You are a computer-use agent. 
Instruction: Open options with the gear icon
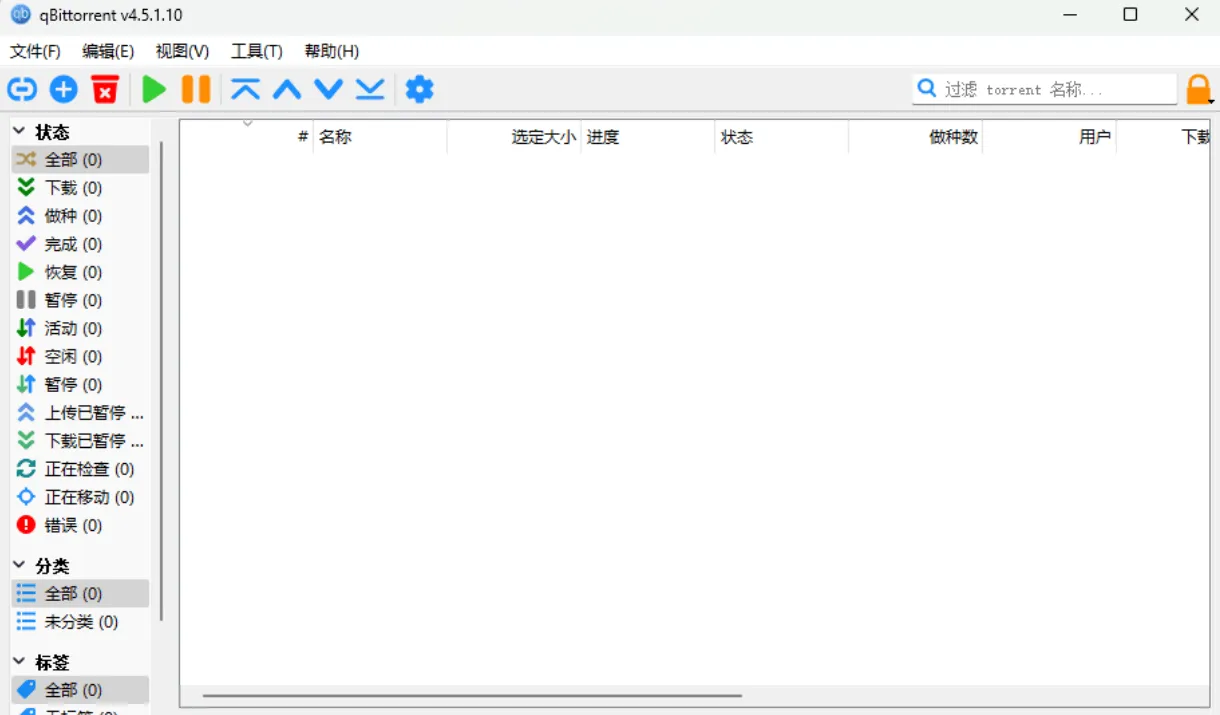(x=419, y=89)
